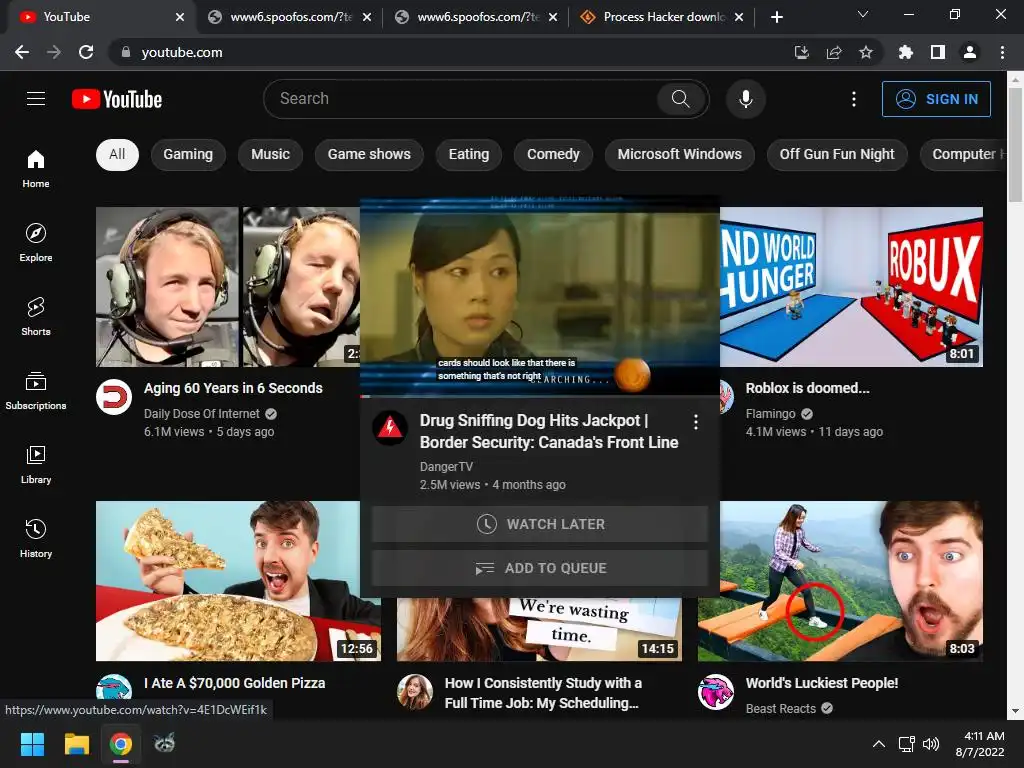This screenshot has height=768, width=1024.
Task: Click the SIGN IN button
Action: (x=936, y=99)
